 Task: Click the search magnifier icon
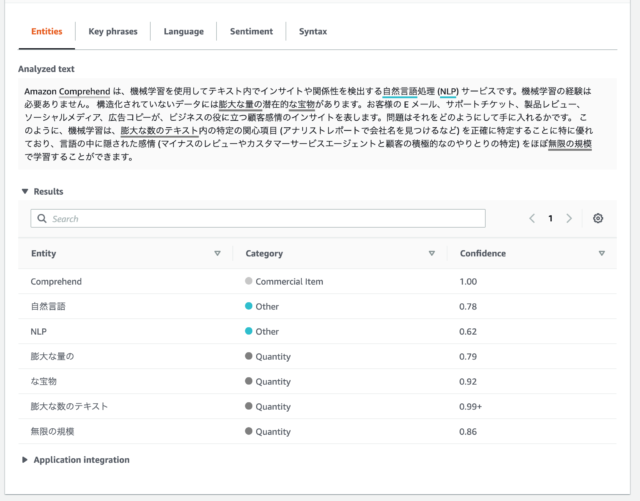coord(42,218)
